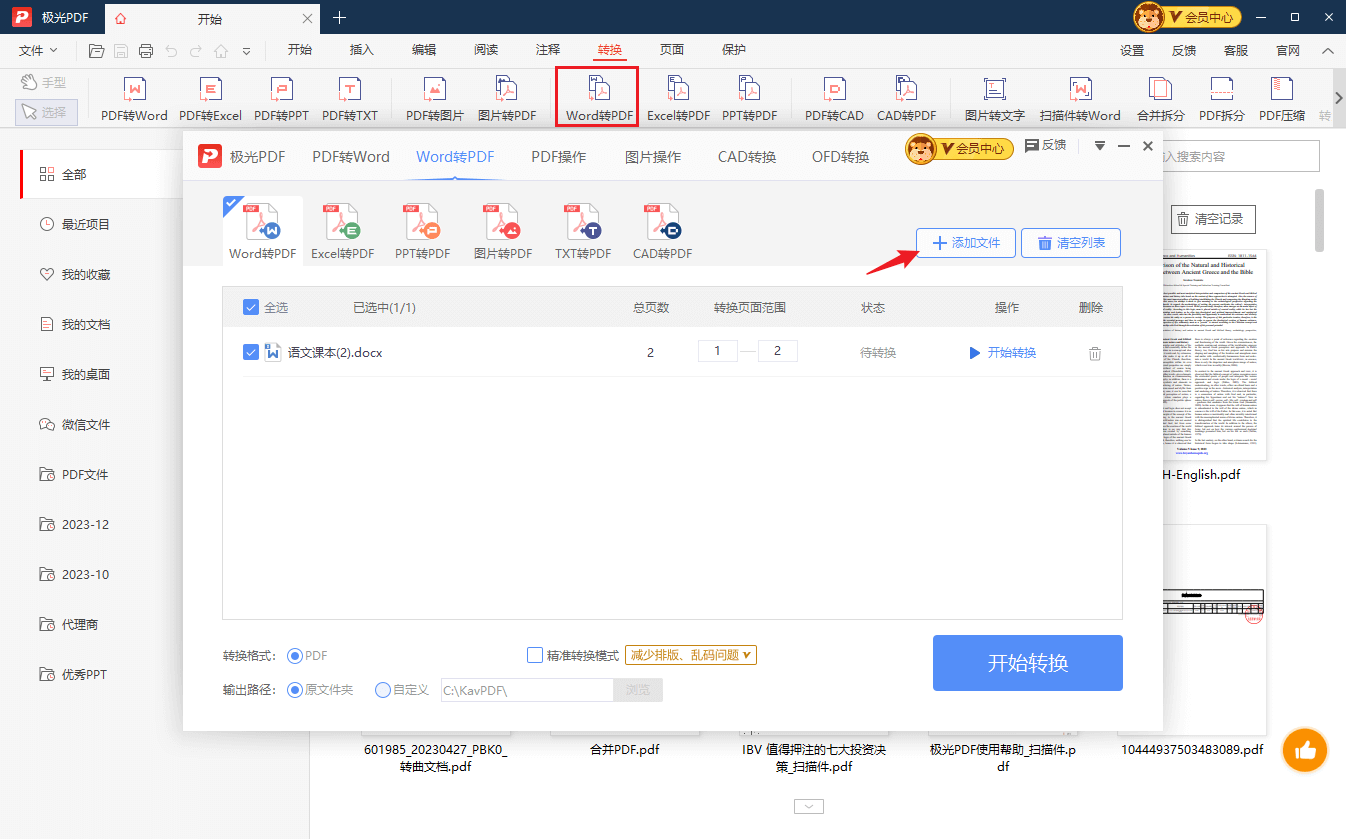The height and width of the screenshot is (839, 1346).
Task: Open the PDF转Word toolbar tool
Action: [x=134, y=99]
